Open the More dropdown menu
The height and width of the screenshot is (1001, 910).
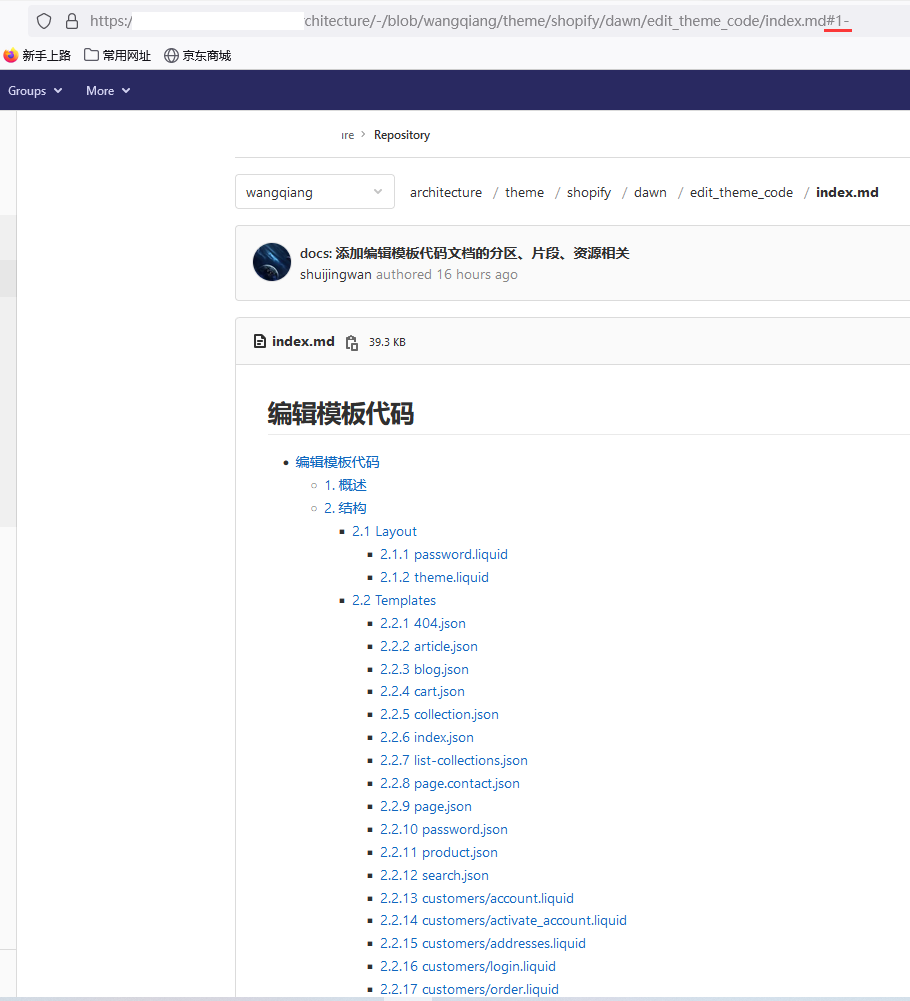(x=108, y=91)
